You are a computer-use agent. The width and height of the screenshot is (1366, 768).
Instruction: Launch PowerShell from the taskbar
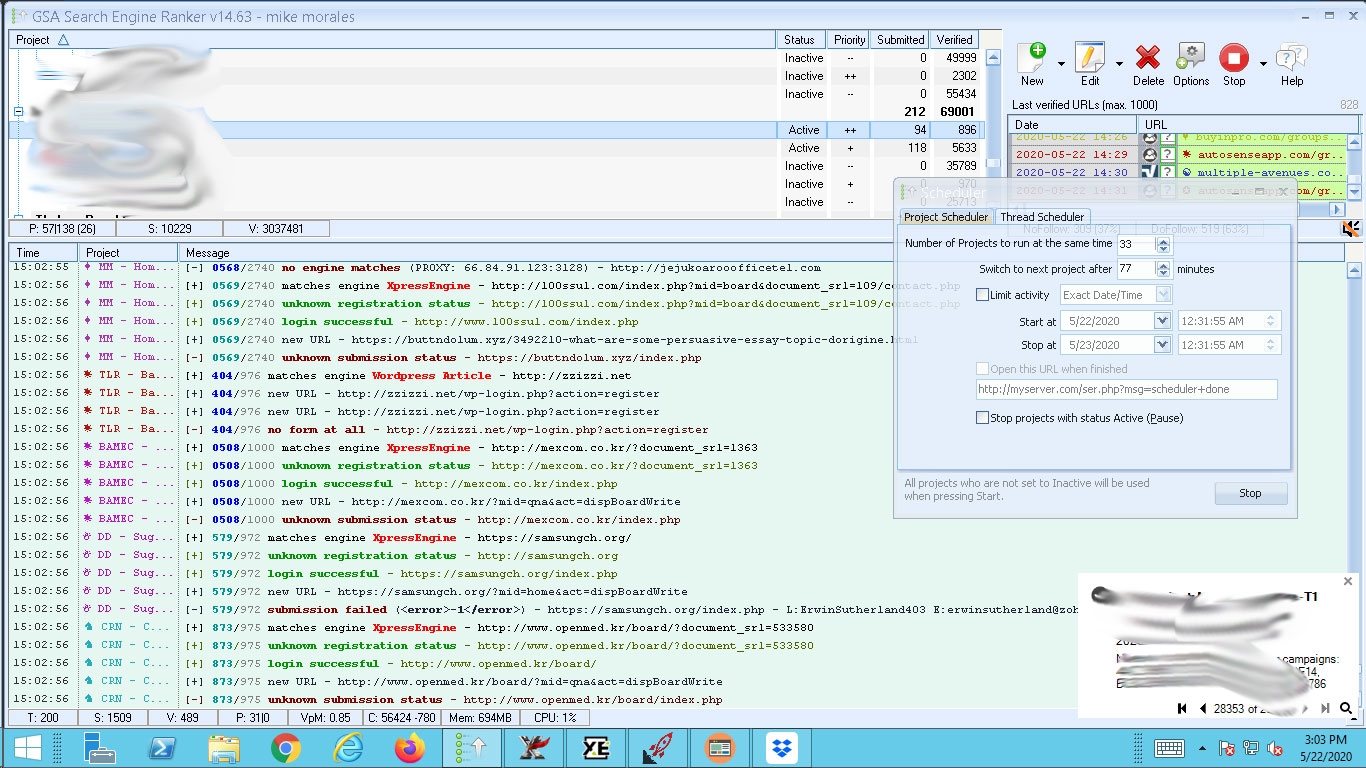(161, 748)
